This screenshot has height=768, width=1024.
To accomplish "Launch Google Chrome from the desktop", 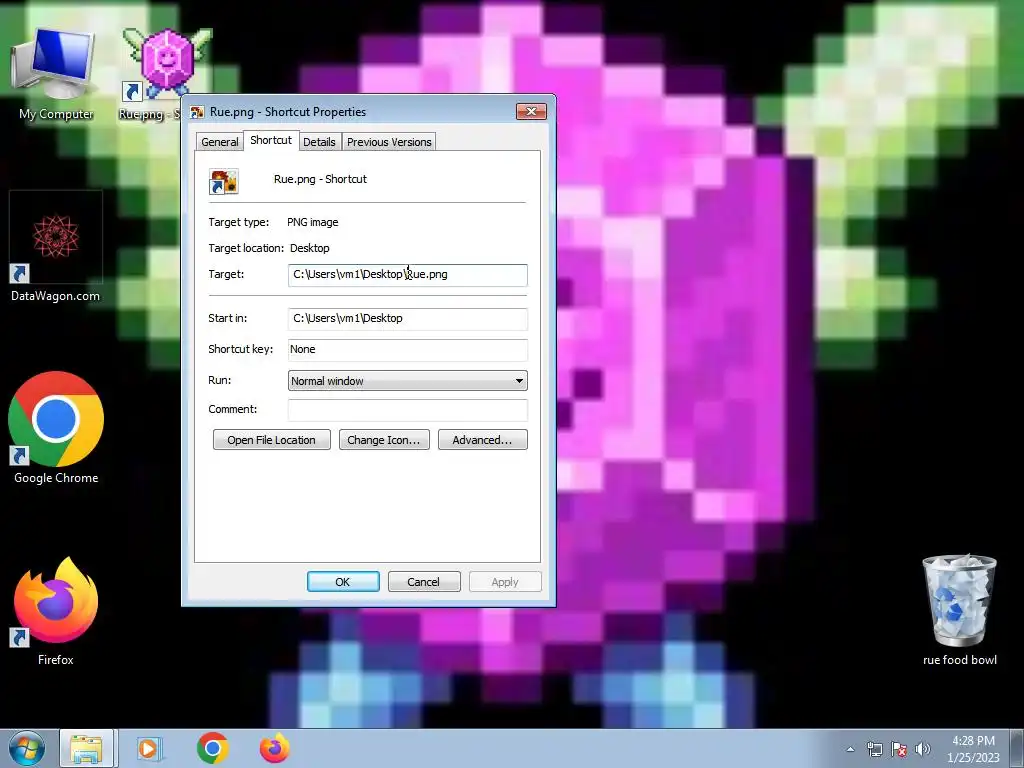I will (x=56, y=428).
